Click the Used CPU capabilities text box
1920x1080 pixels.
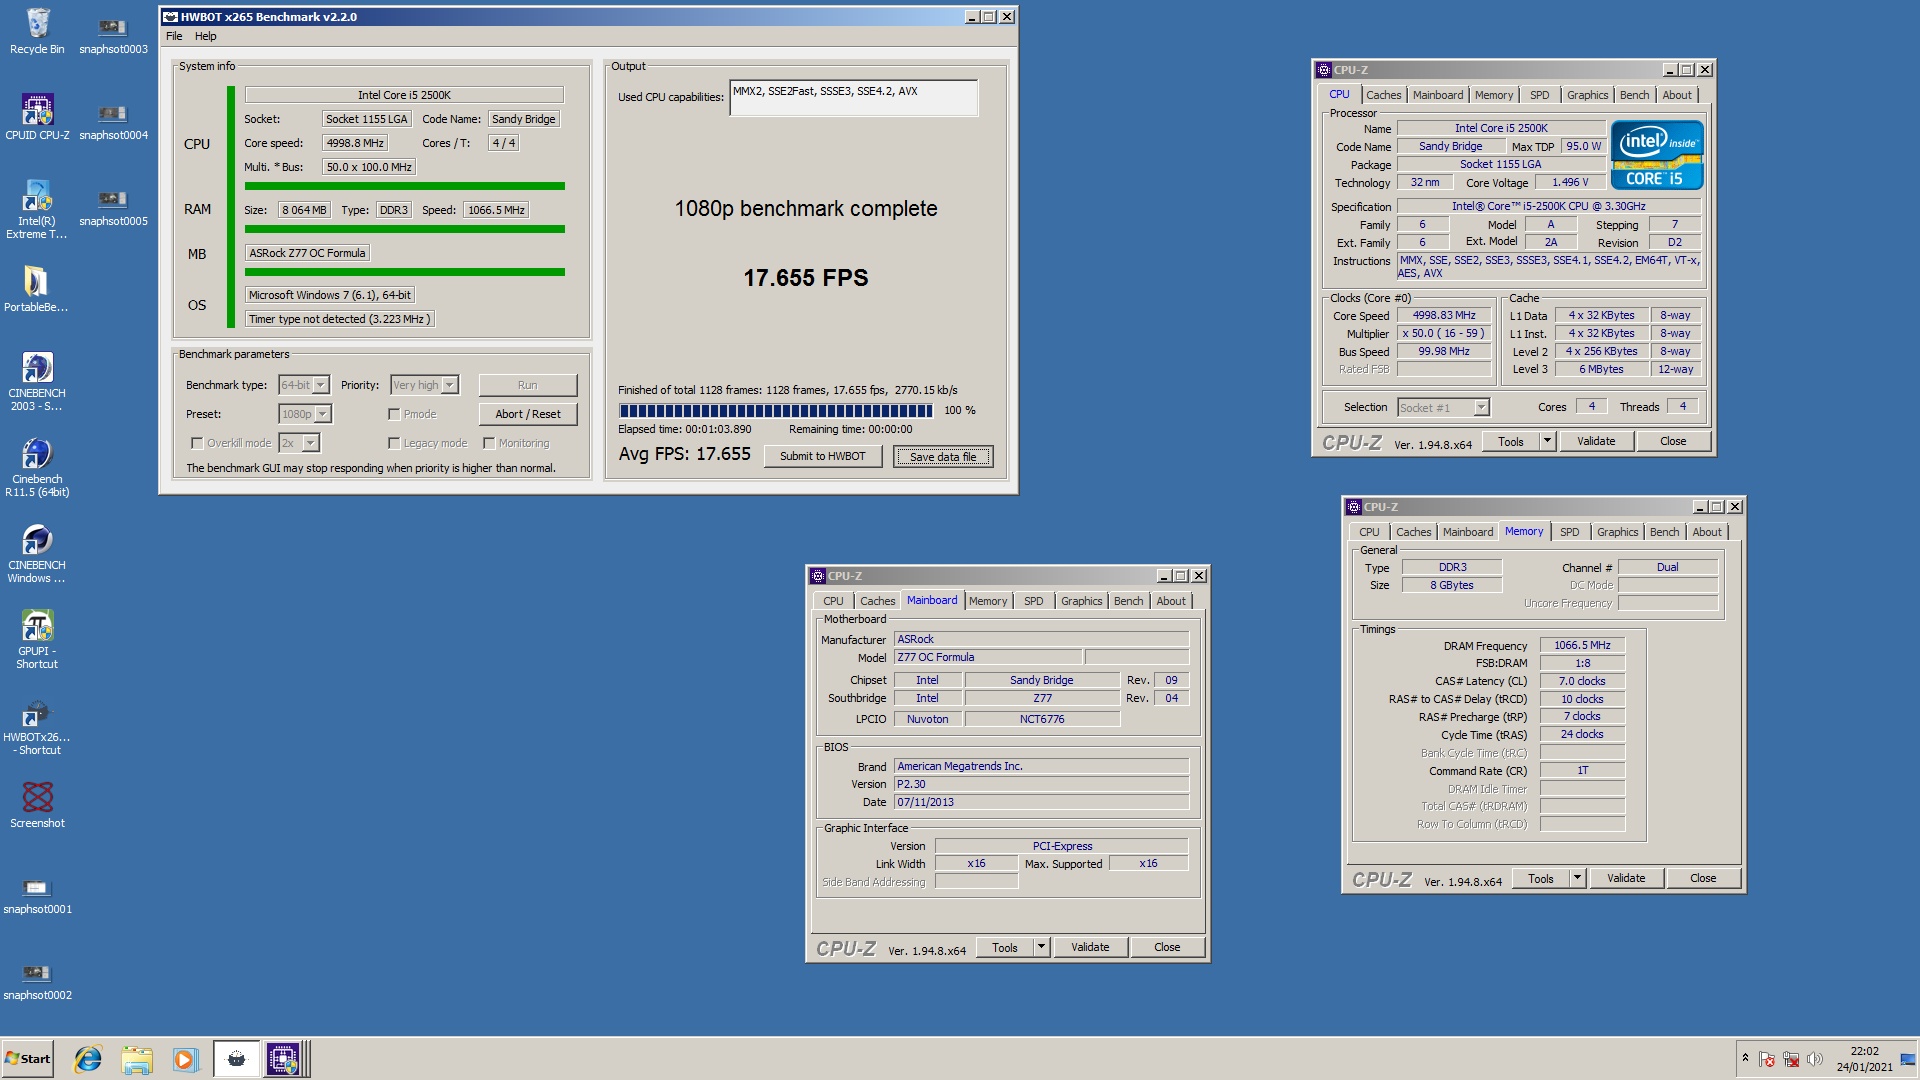pyautogui.click(x=853, y=98)
